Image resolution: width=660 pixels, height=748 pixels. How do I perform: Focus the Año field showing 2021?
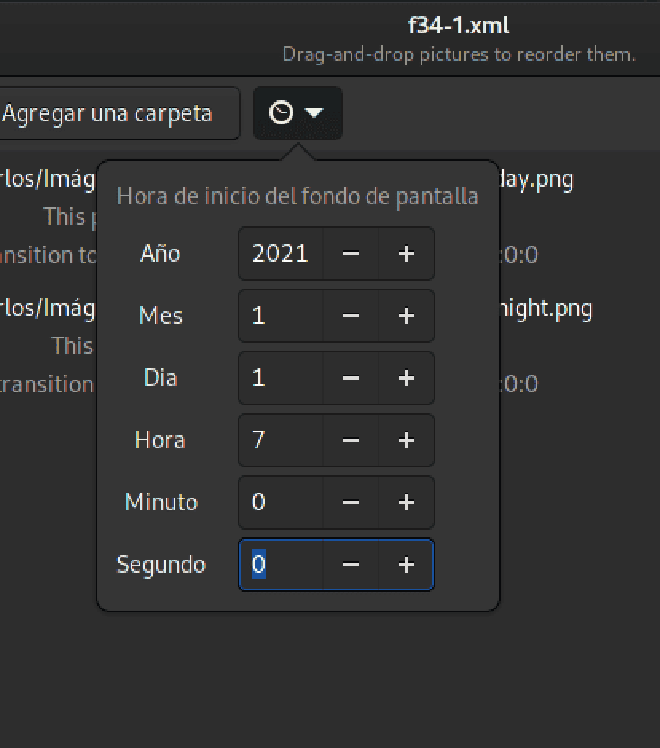coord(281,253)
